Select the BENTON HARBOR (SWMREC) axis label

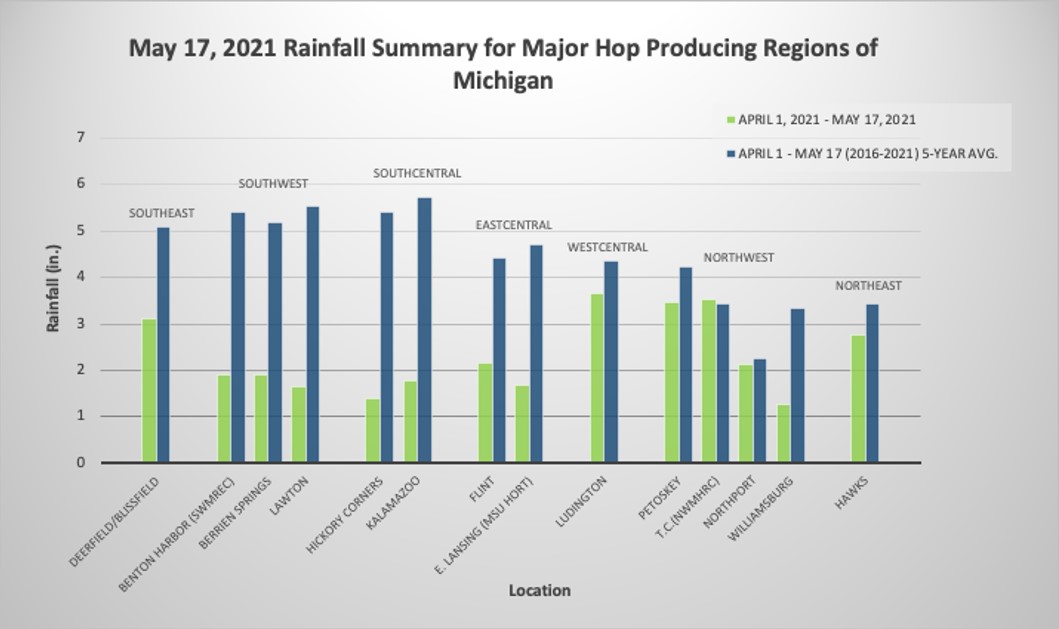176,534
